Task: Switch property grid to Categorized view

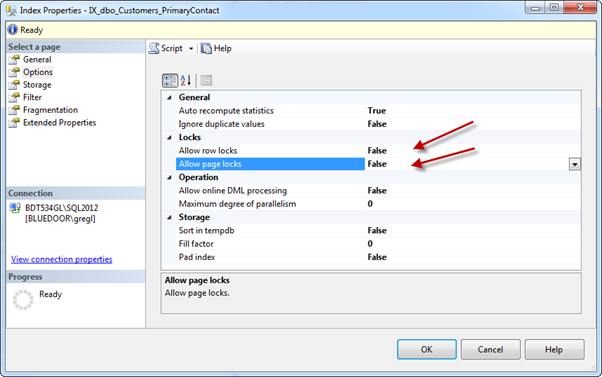Action: [x=170, y=81]
